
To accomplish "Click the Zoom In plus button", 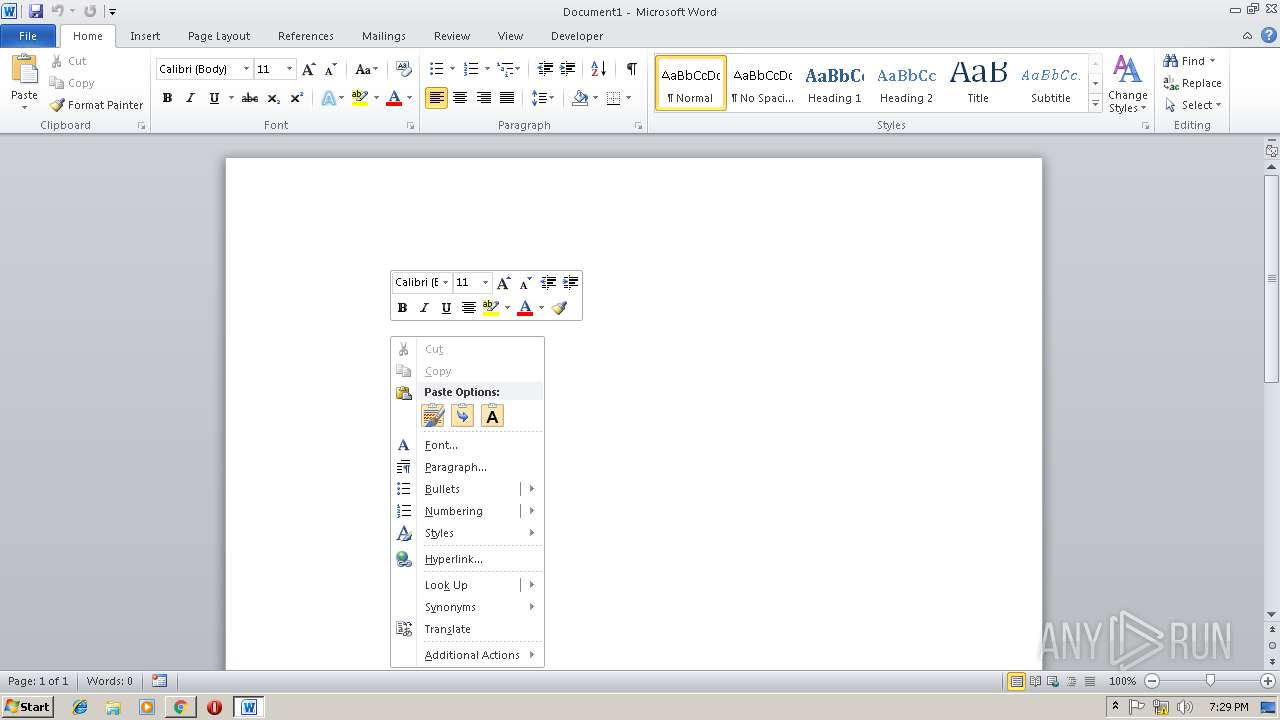I will [x=1268, y=681].
